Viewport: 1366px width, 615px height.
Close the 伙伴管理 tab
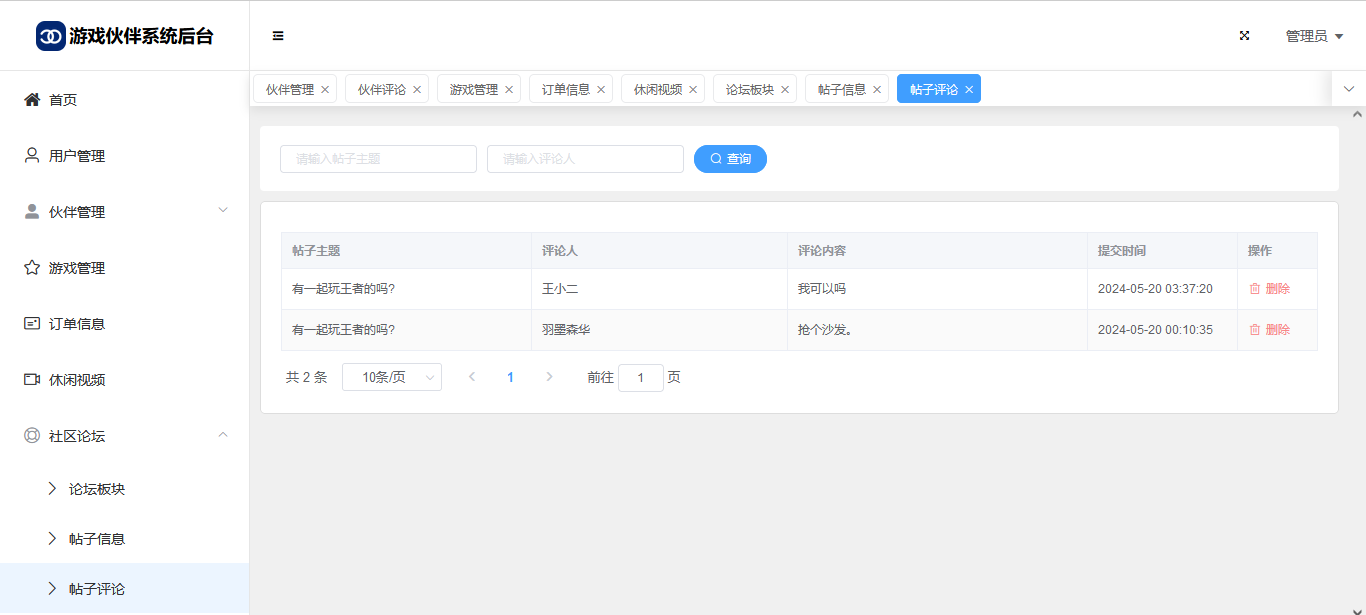pos(325,90)
